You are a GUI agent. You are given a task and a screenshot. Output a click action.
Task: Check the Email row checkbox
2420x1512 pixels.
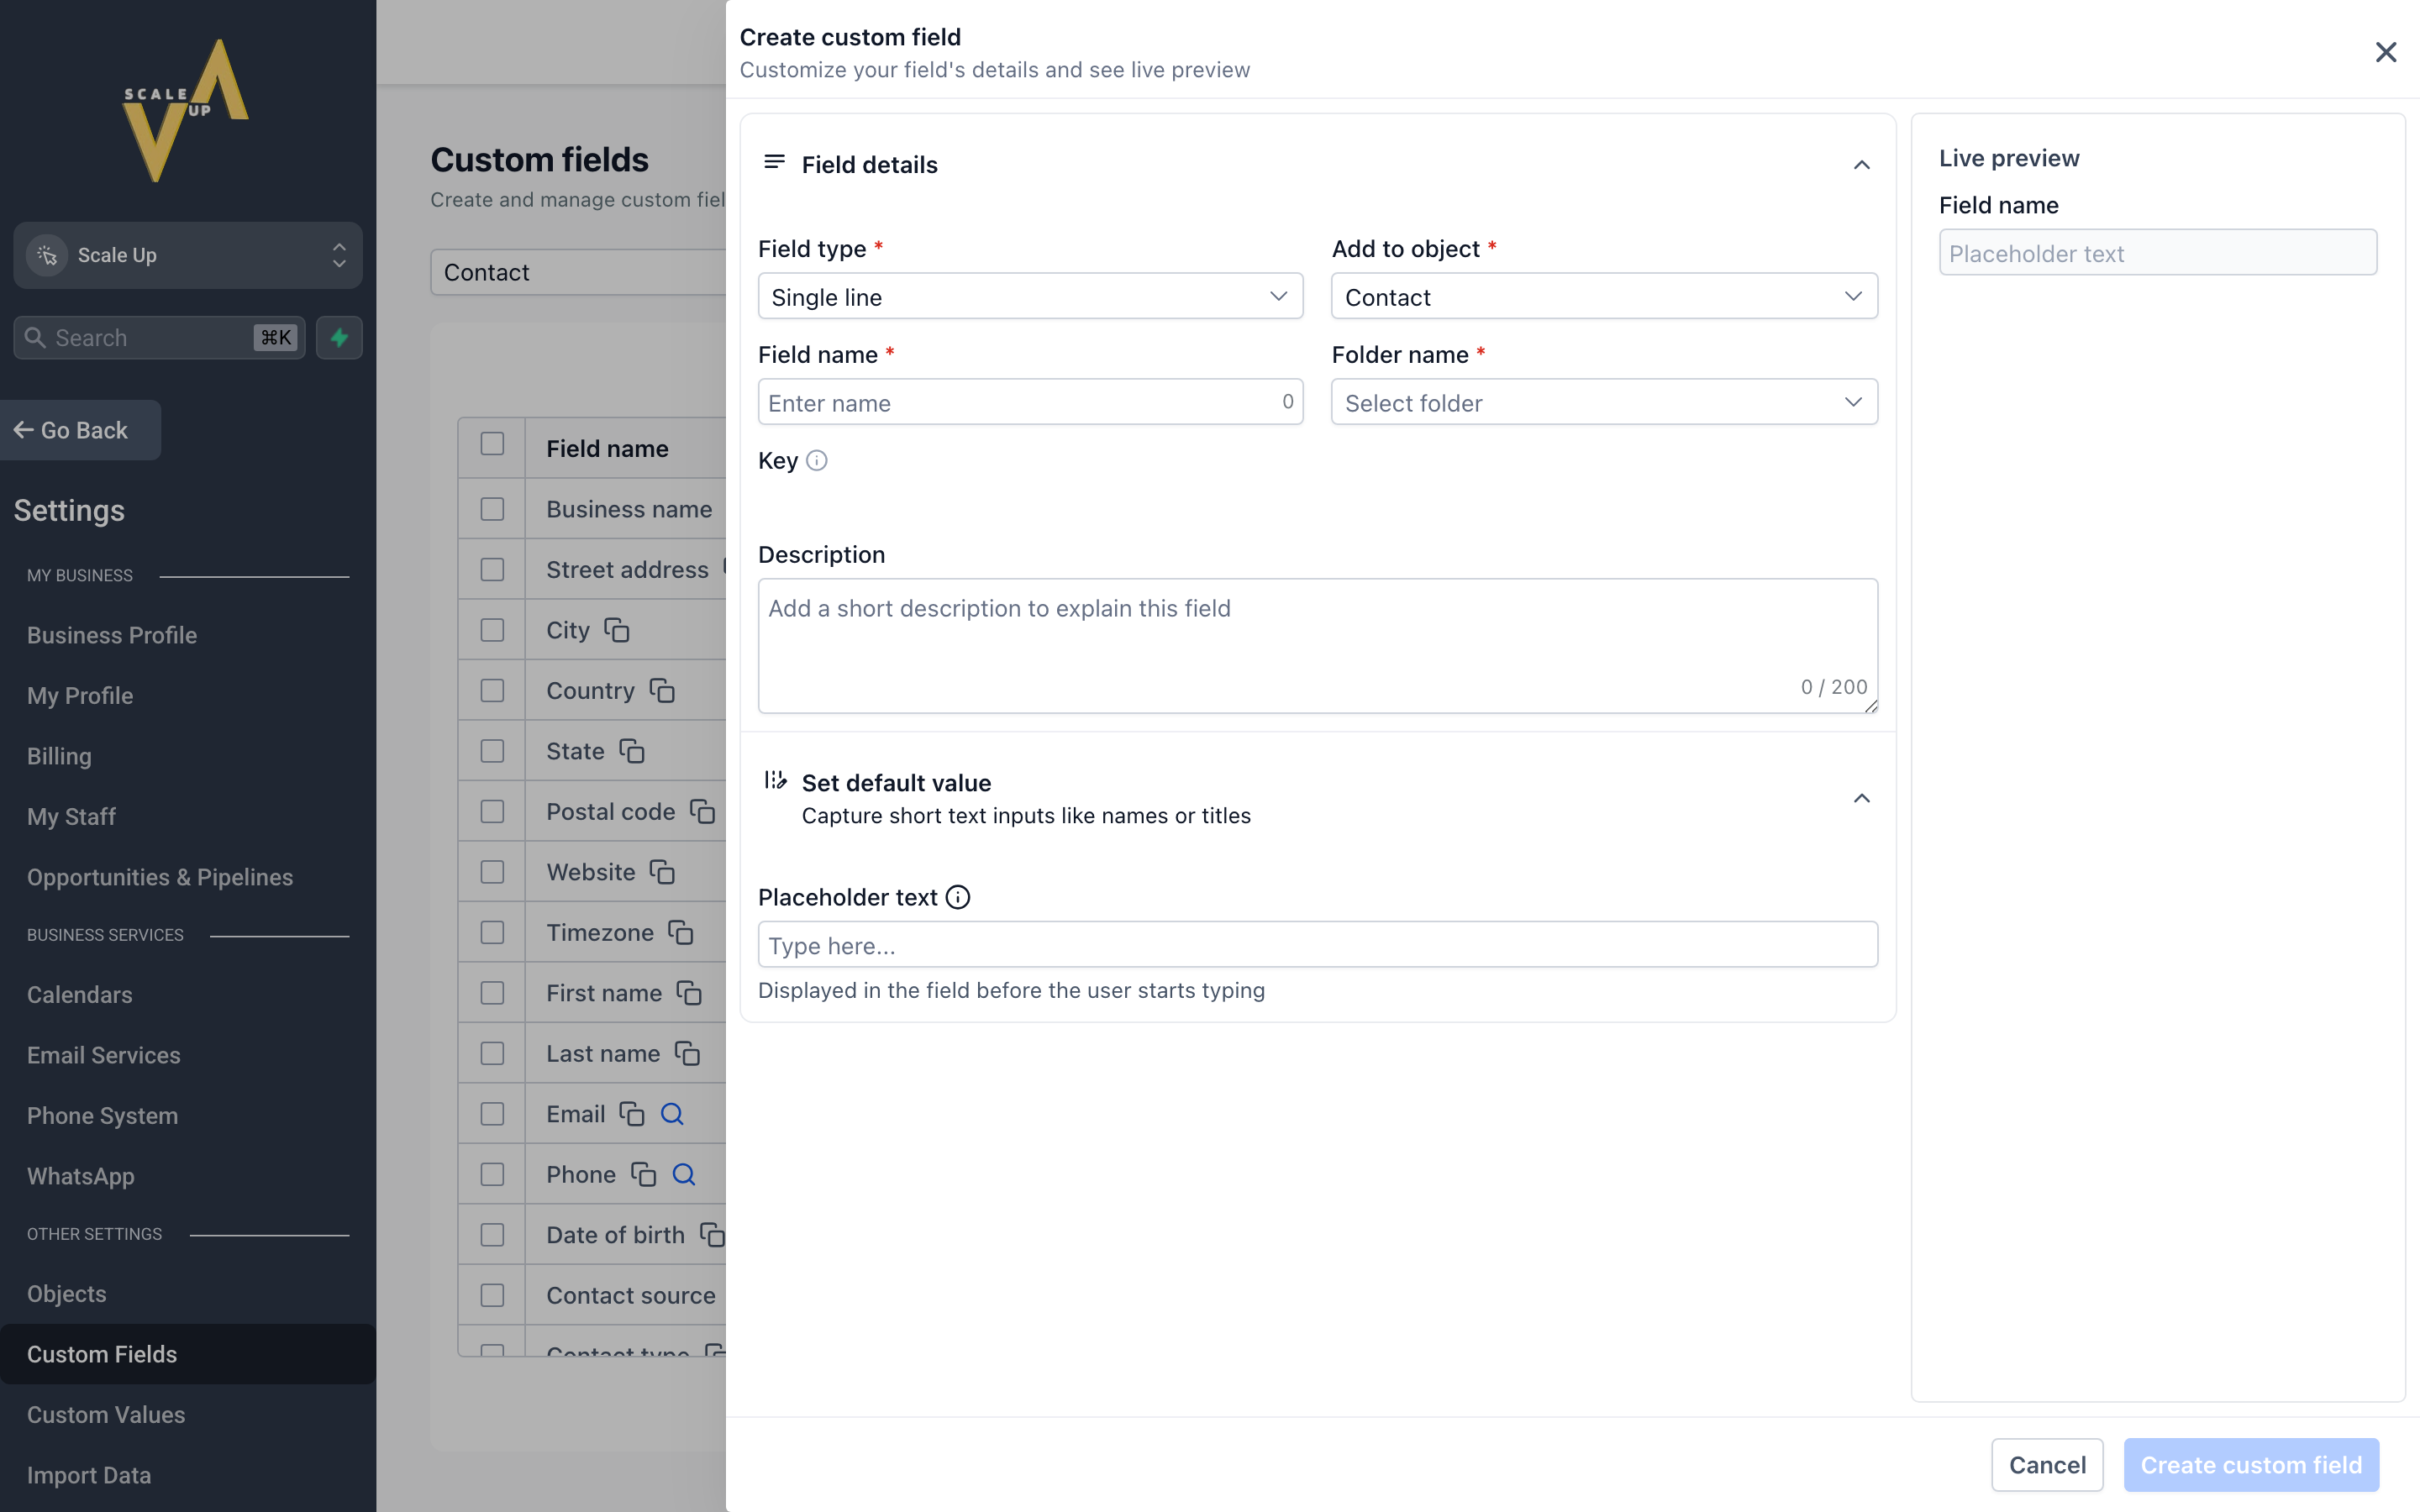click(492, 1114)
